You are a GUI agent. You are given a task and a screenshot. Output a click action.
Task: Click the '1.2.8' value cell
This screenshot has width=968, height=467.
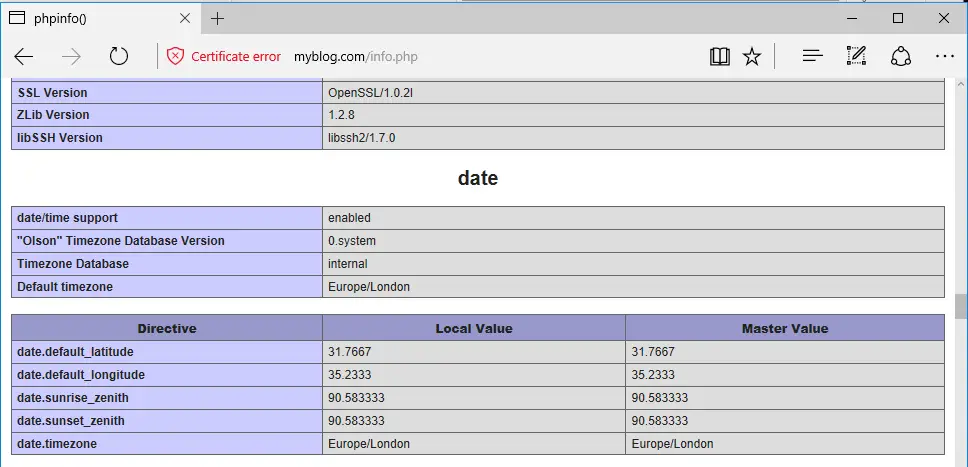(x=633, y=115)
